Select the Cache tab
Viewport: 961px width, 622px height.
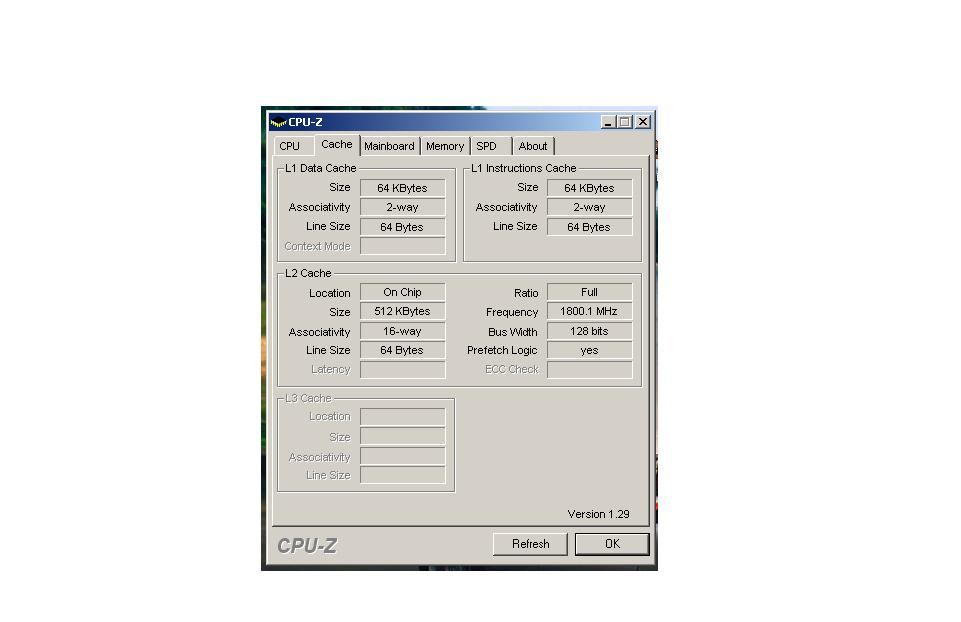pyautogui.click(x=336, y=145)
